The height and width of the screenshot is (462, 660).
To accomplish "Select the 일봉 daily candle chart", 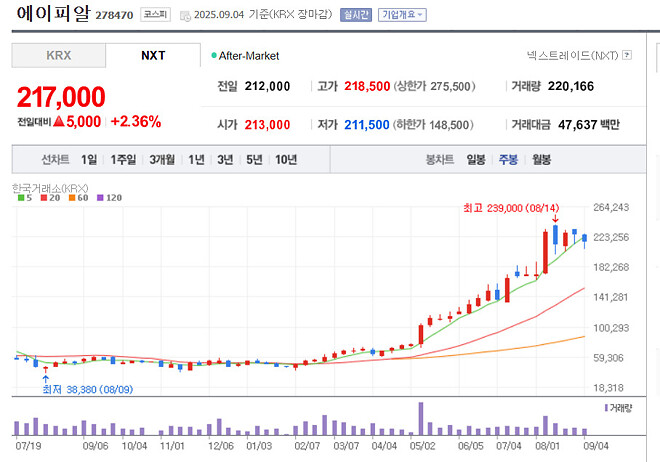I will tap(476, 159).
